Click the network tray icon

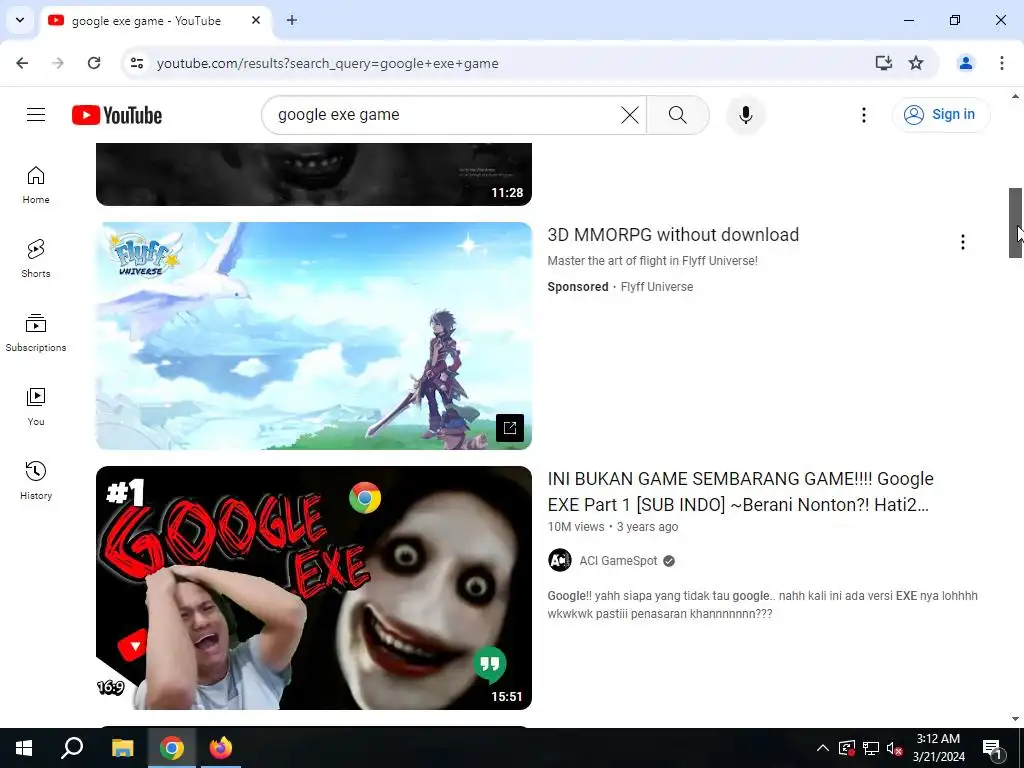(870, 748)
